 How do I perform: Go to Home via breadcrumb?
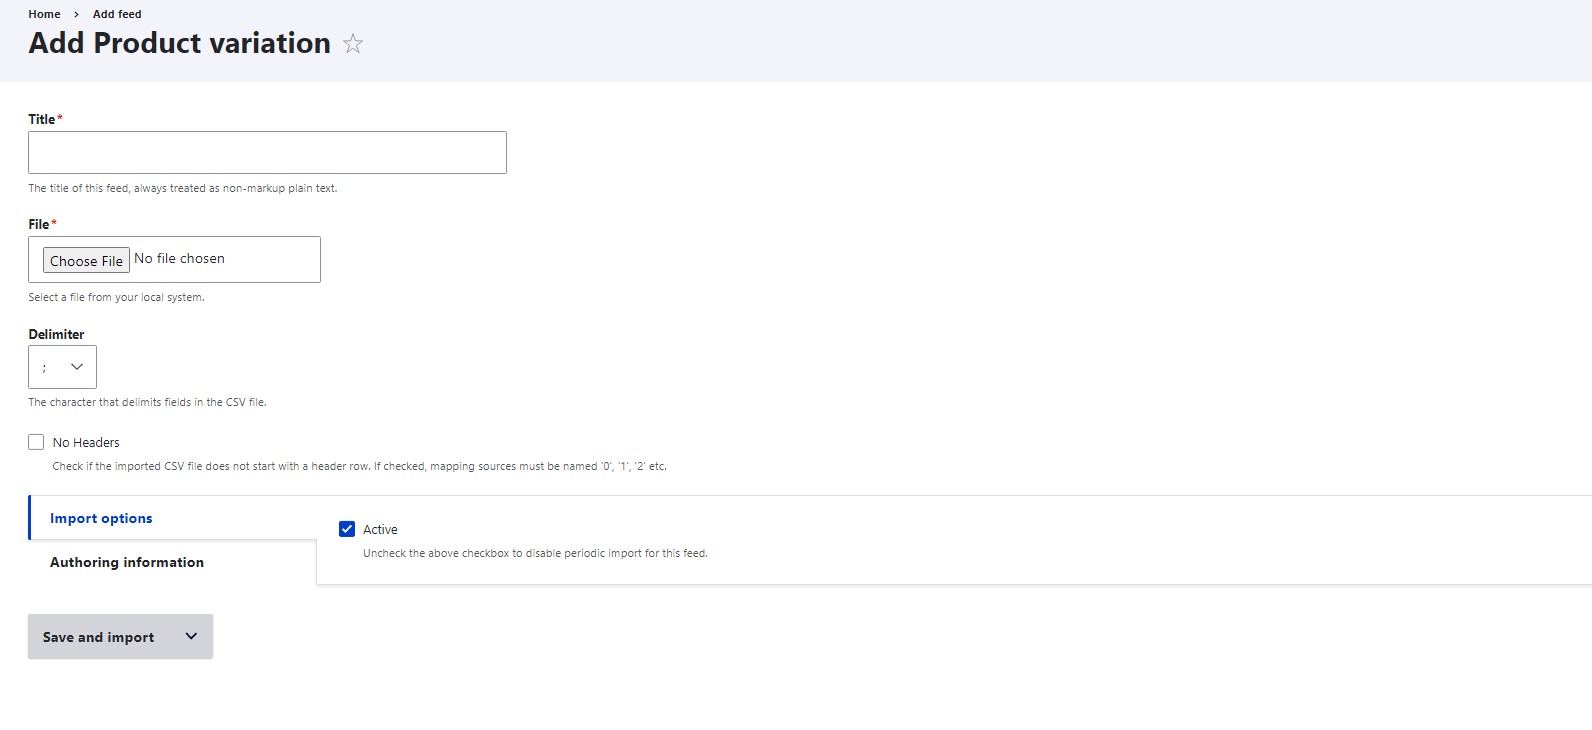coord(44,14)
